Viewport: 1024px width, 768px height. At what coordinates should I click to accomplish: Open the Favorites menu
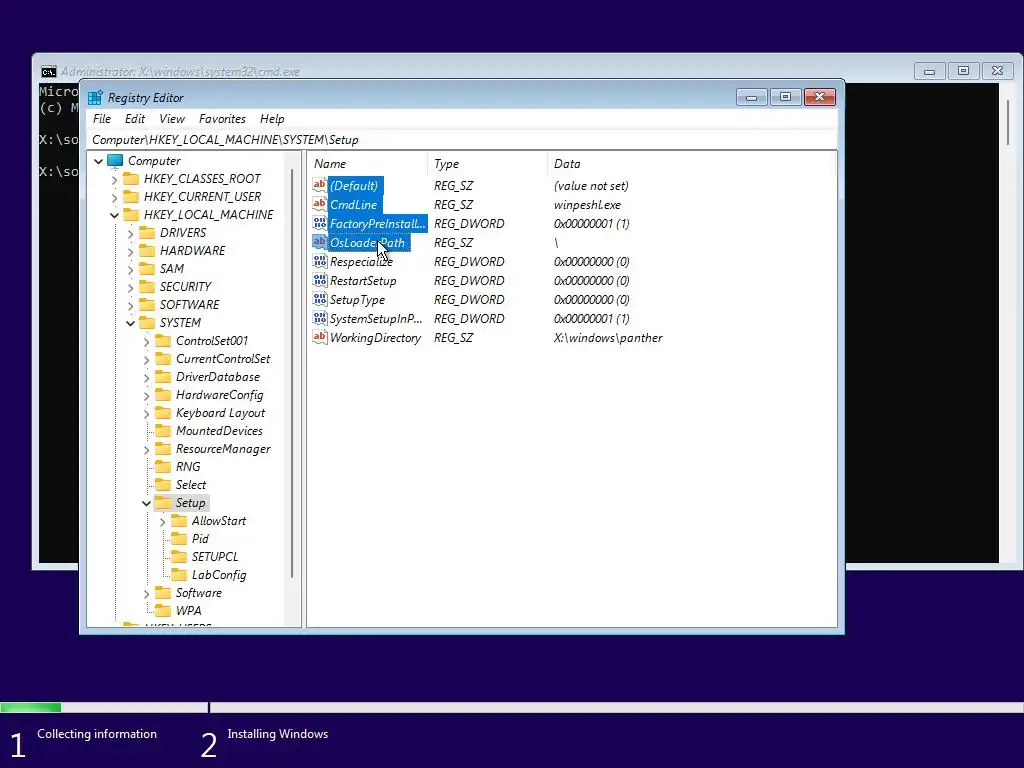tap(222, 119)
